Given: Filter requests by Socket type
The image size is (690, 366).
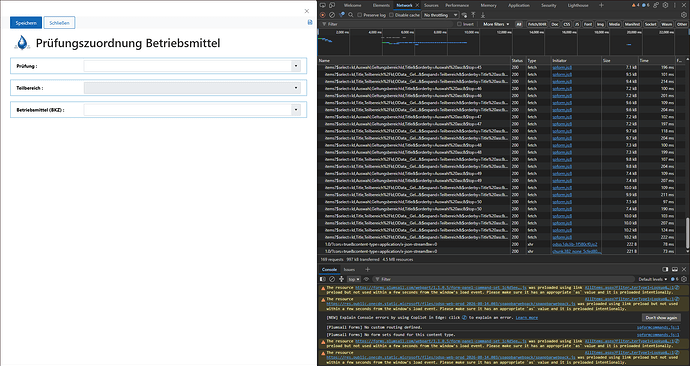Looking at the screenshot, I should [x=650, y=24].
